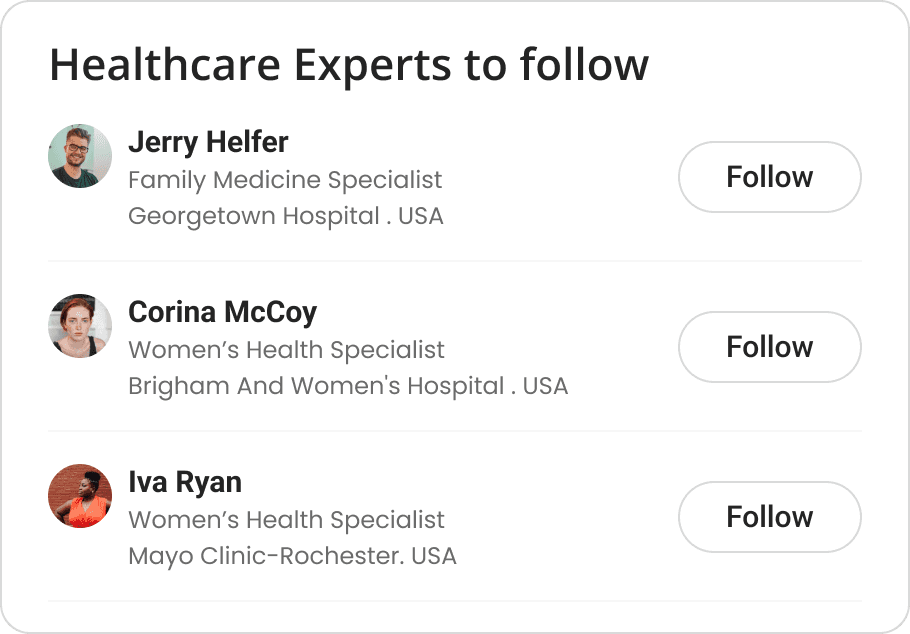This screenshot has width=910, height=634.
Task: Click the Healthcare Experts to follow heading
Action: [x=349, y=66]
